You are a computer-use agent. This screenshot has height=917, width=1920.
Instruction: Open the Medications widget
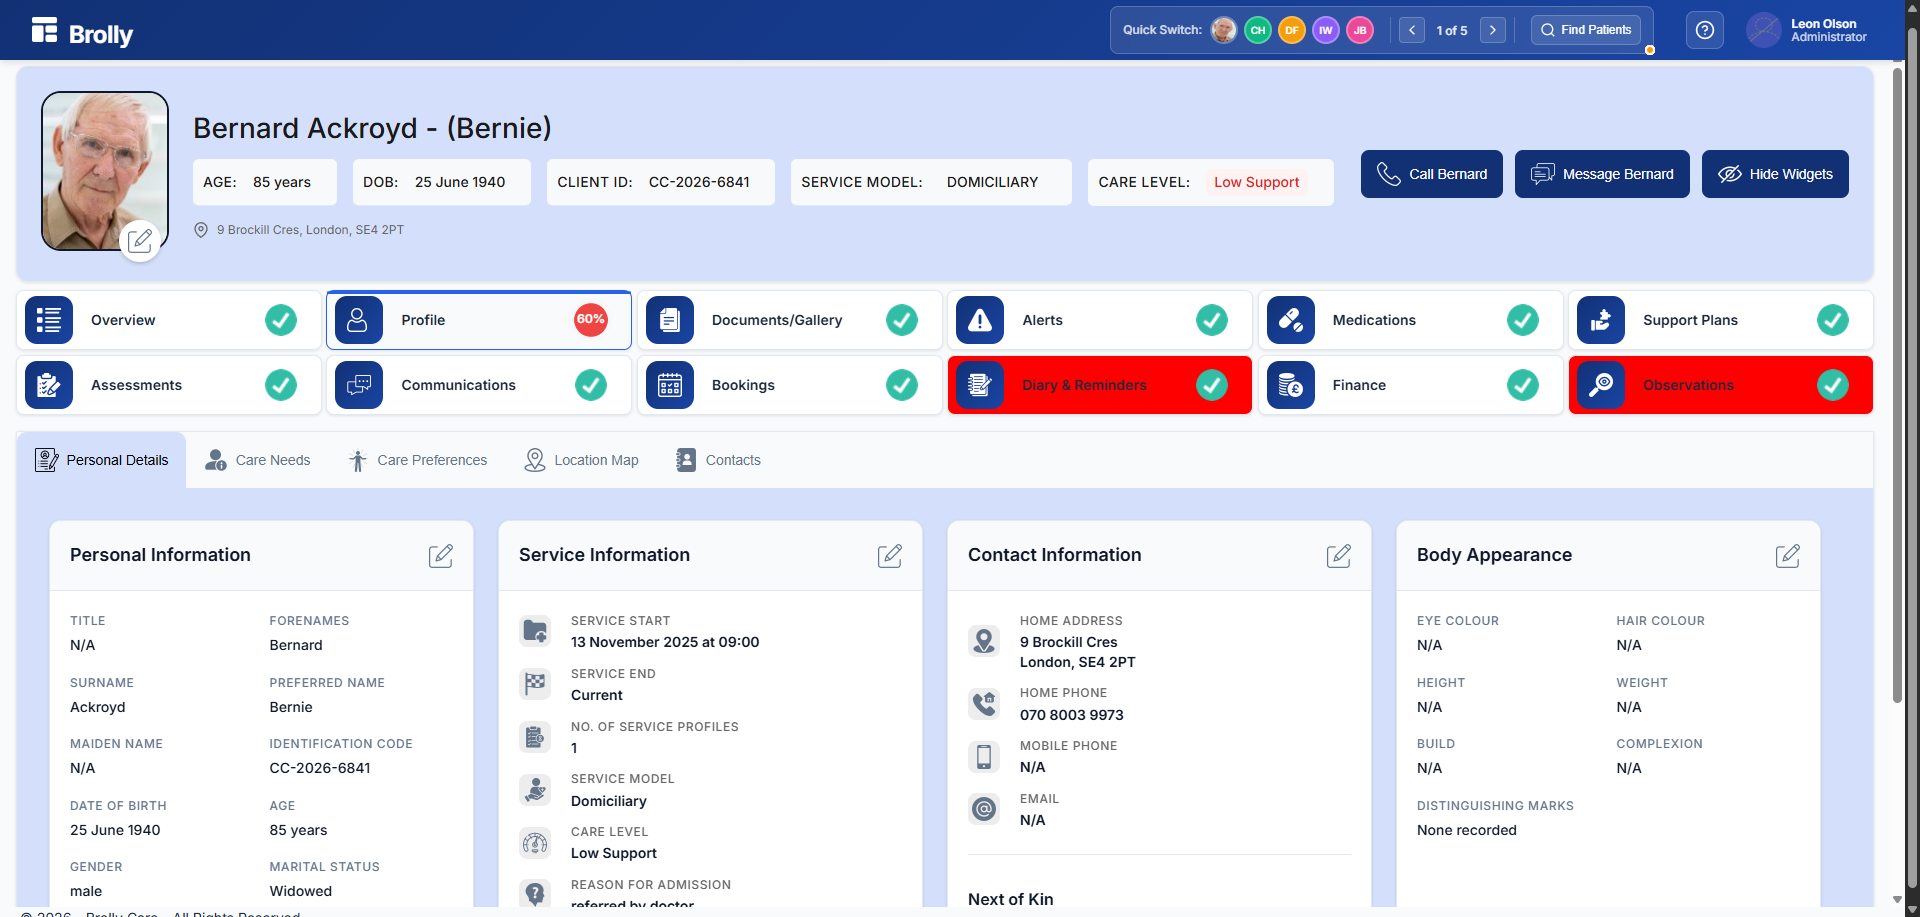[1409, 320]
